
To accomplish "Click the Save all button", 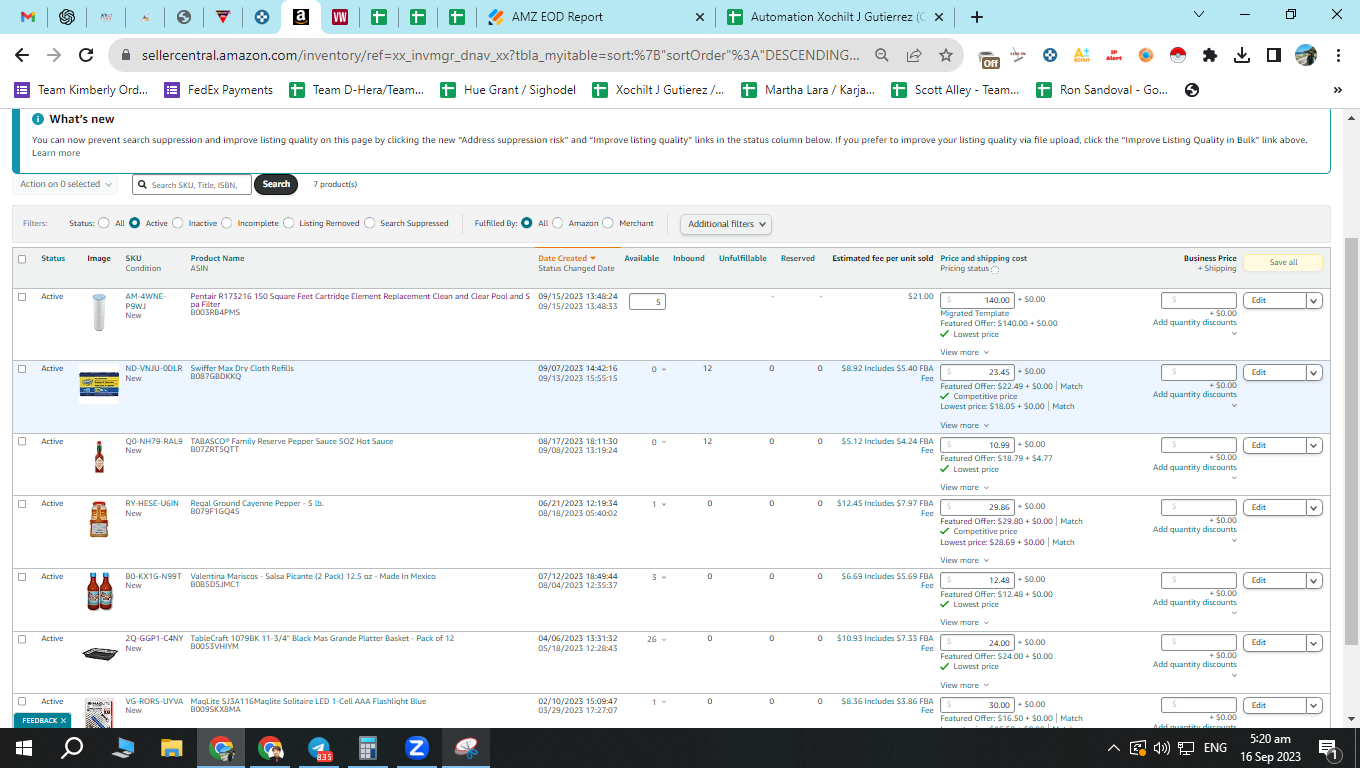I will click(1283, 262).
